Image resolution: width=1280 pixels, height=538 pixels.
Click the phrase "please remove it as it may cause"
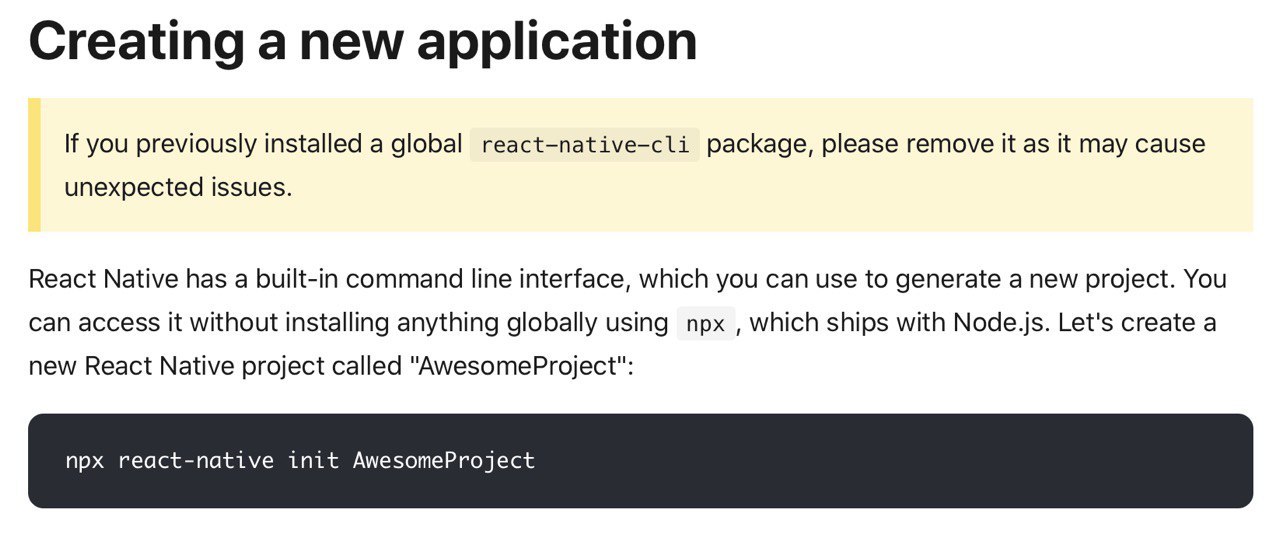click(1014, 144)
